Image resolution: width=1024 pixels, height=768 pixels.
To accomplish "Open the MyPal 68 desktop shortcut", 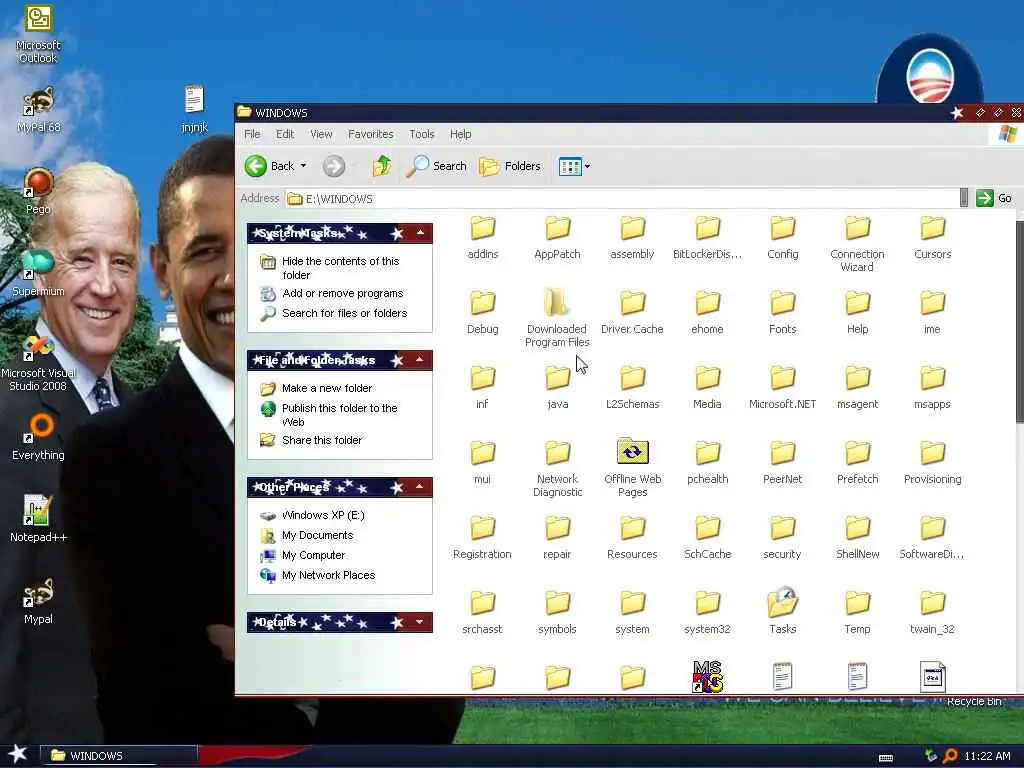I will [38, 109].
